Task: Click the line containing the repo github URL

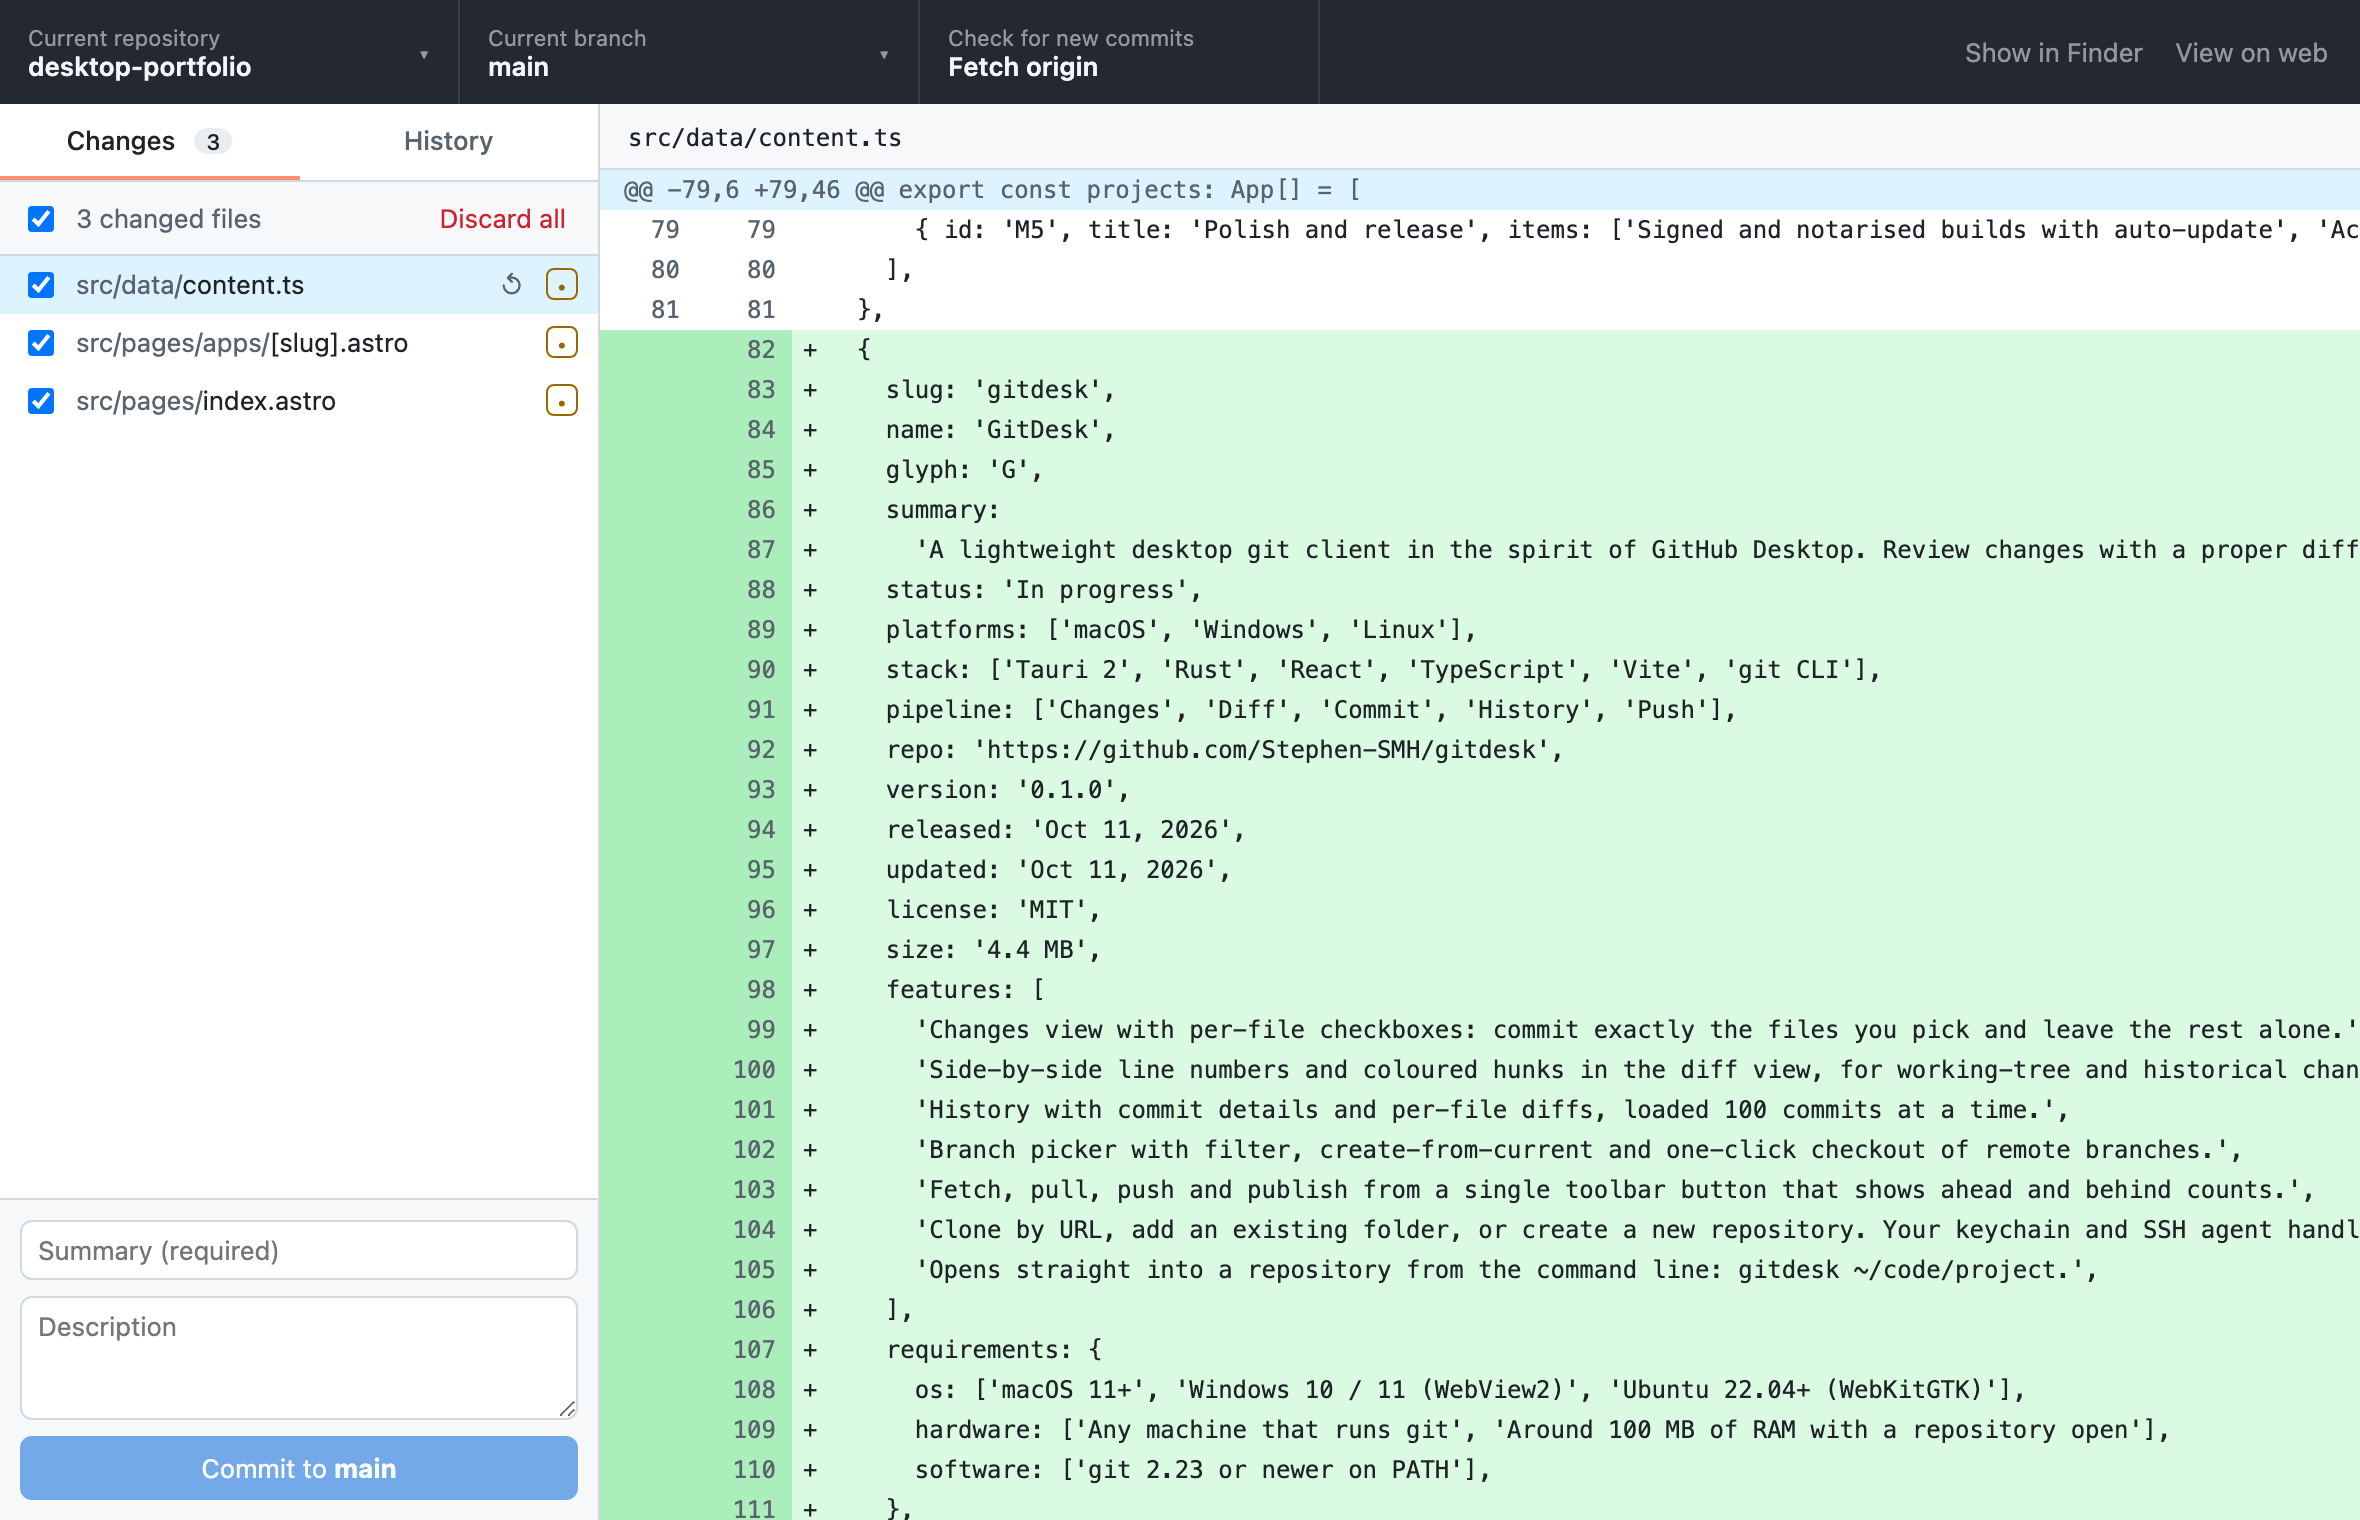Action: [1479, 750]
